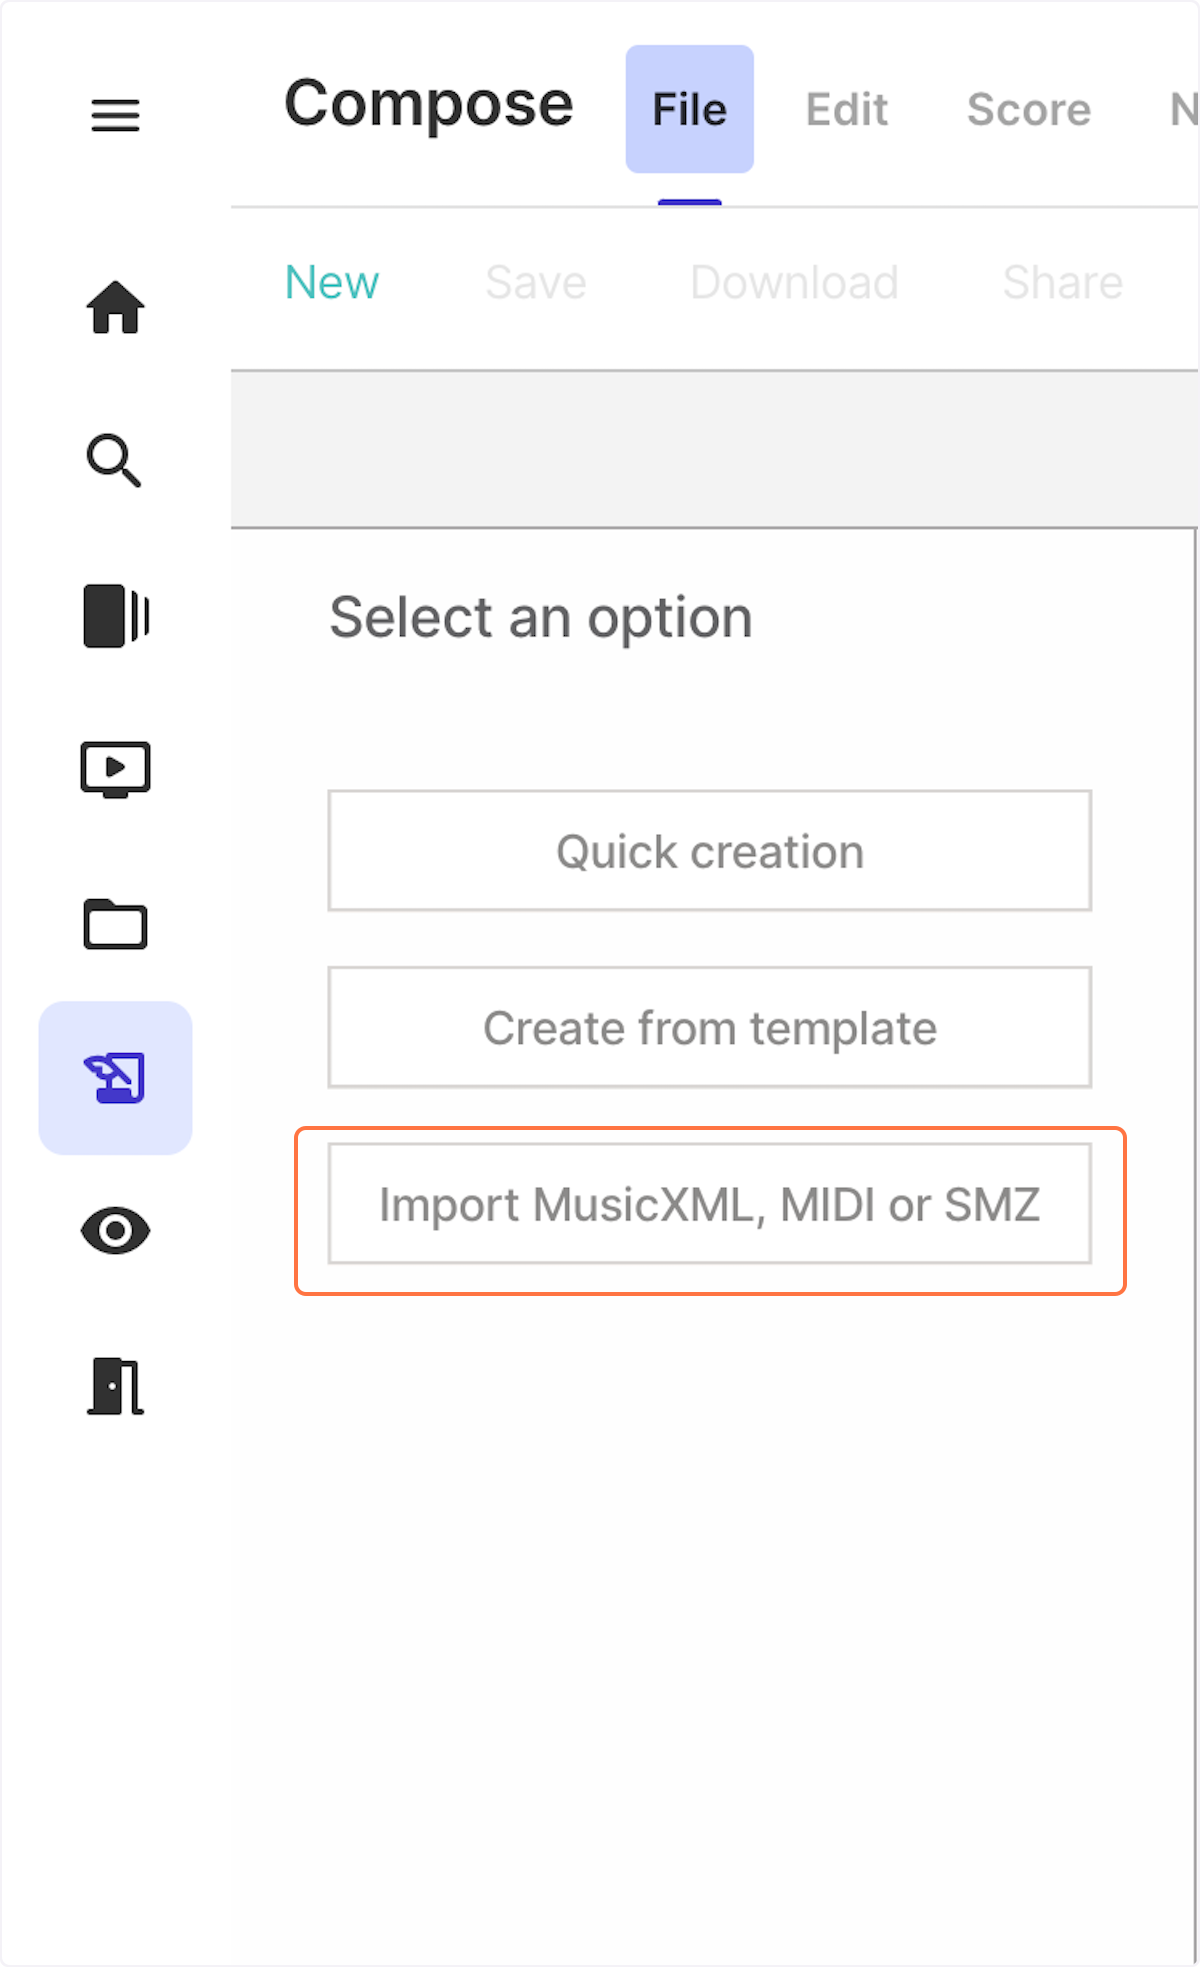The width and height of the screenshot is (1200, 1967).
Task: Open search with the magnifier icon
Action: [115, 461]
